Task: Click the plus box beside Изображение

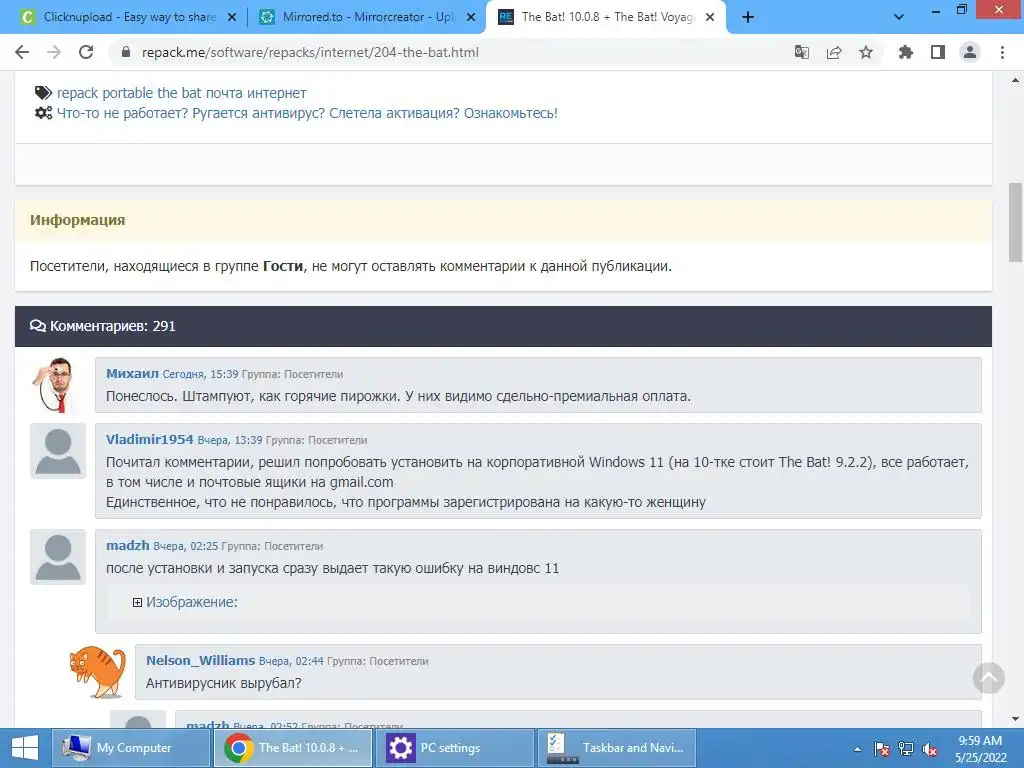Action: 137,602
